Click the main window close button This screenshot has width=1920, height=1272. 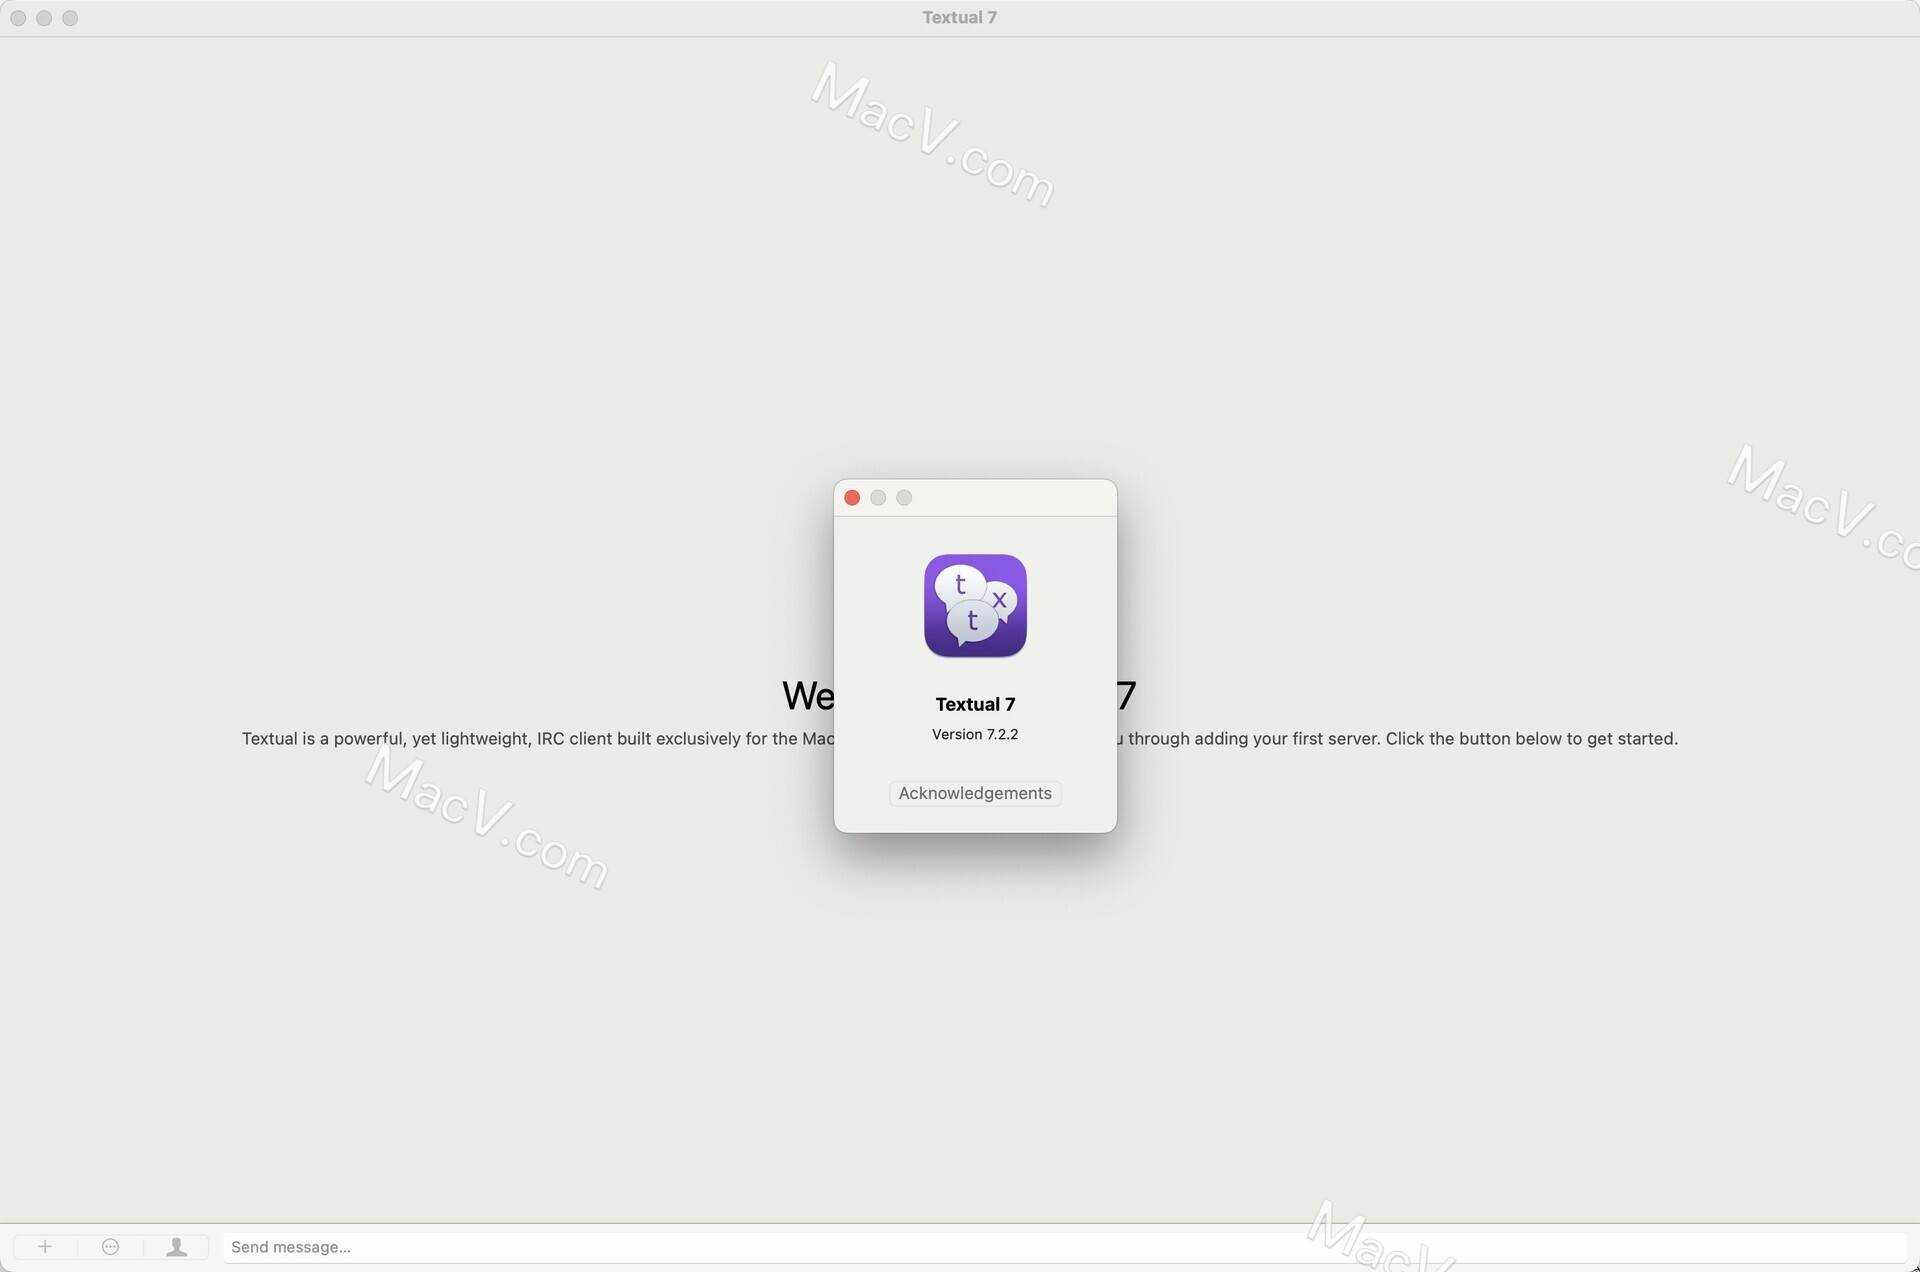pyautogui.click(x=18, y=18)
